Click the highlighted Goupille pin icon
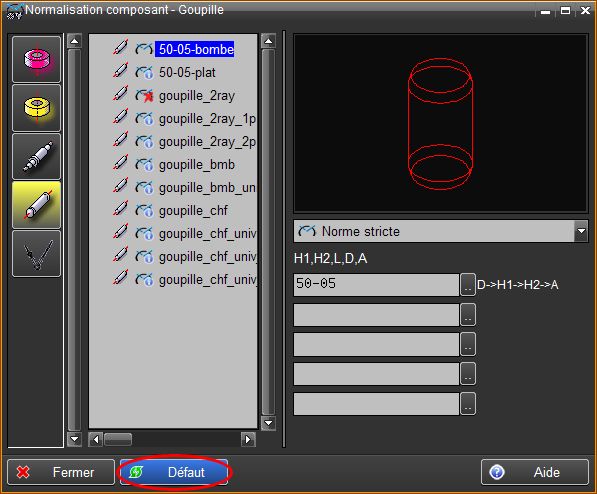 coord(37,205)
